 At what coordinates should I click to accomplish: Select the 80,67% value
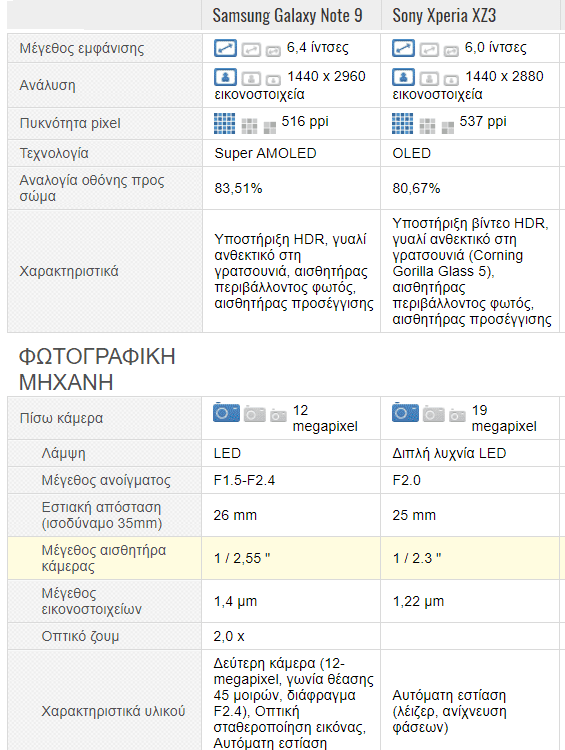pos(416,188)
